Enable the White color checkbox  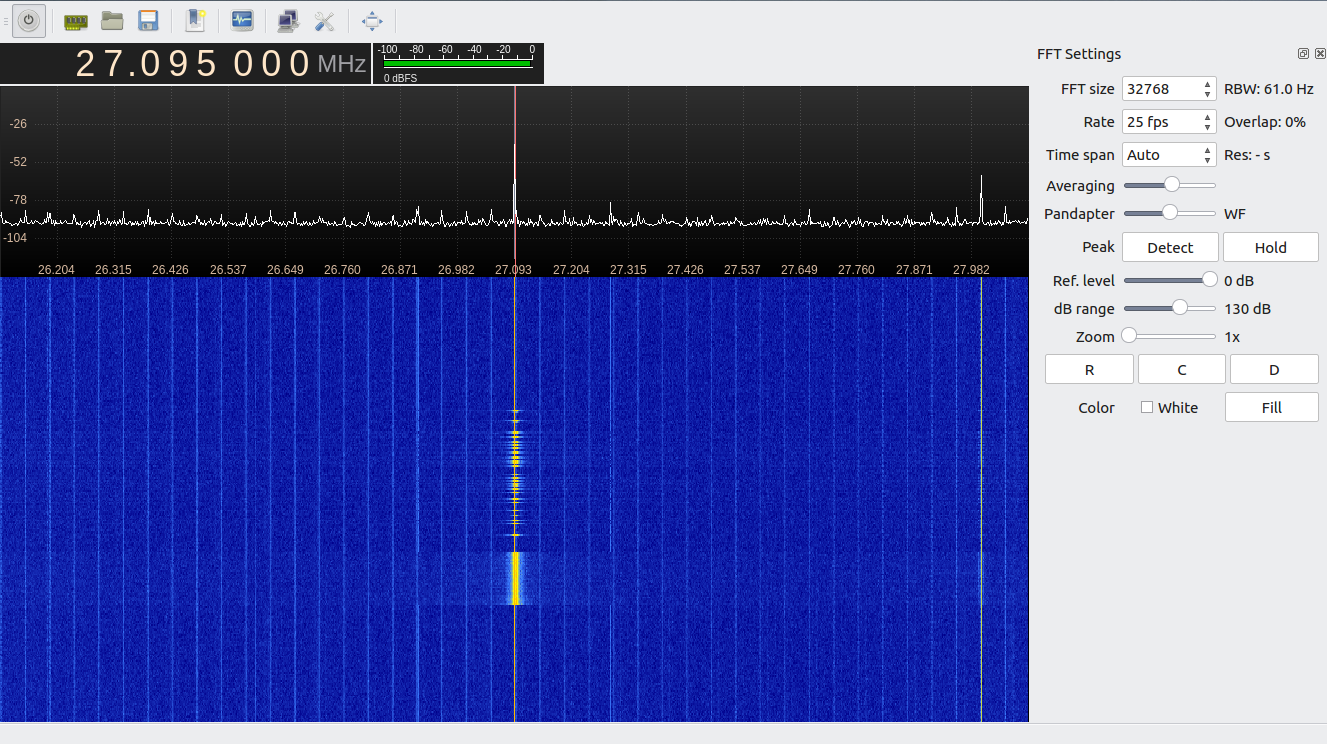pyautogui.click(x=1147, y=408)
